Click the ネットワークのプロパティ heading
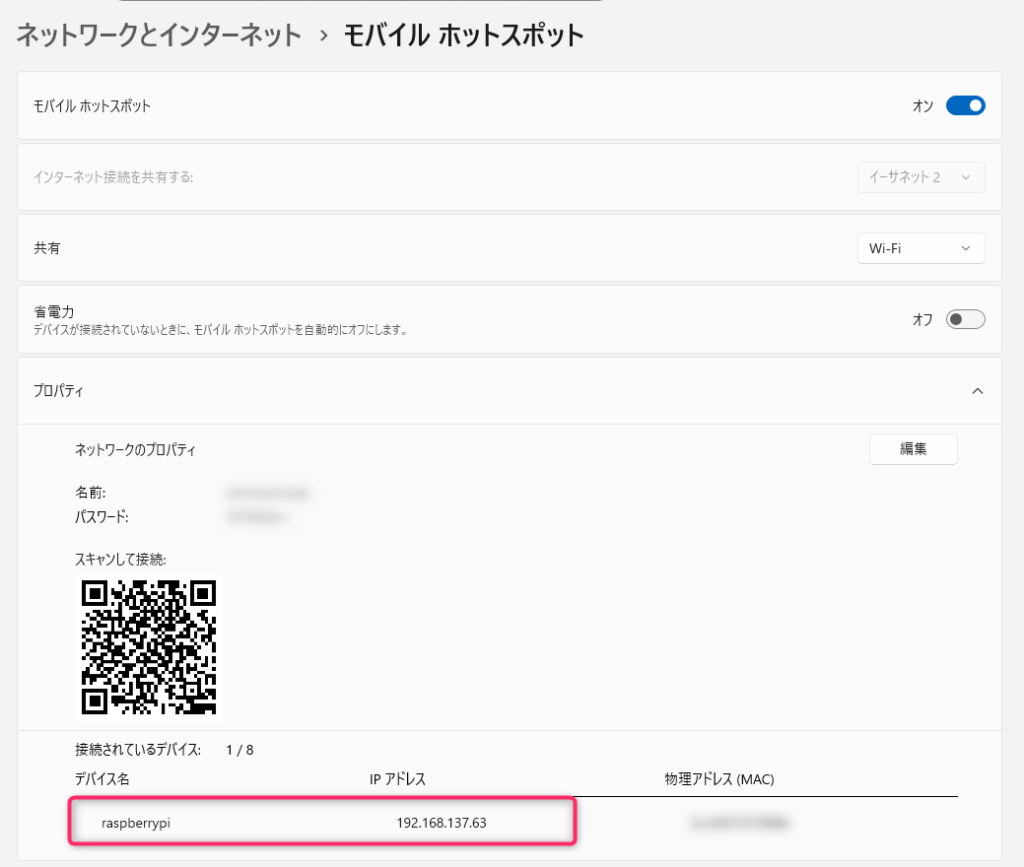This screenshot has width=1024, height=867. coord(135,450)
